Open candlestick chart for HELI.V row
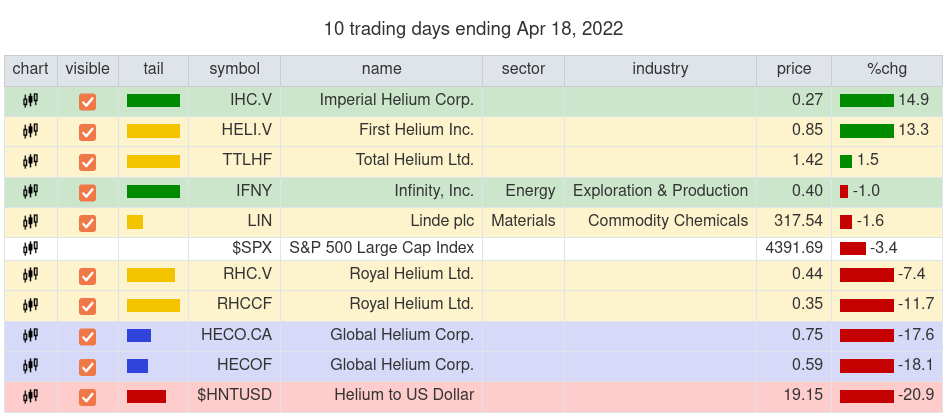 coord(31,131)
